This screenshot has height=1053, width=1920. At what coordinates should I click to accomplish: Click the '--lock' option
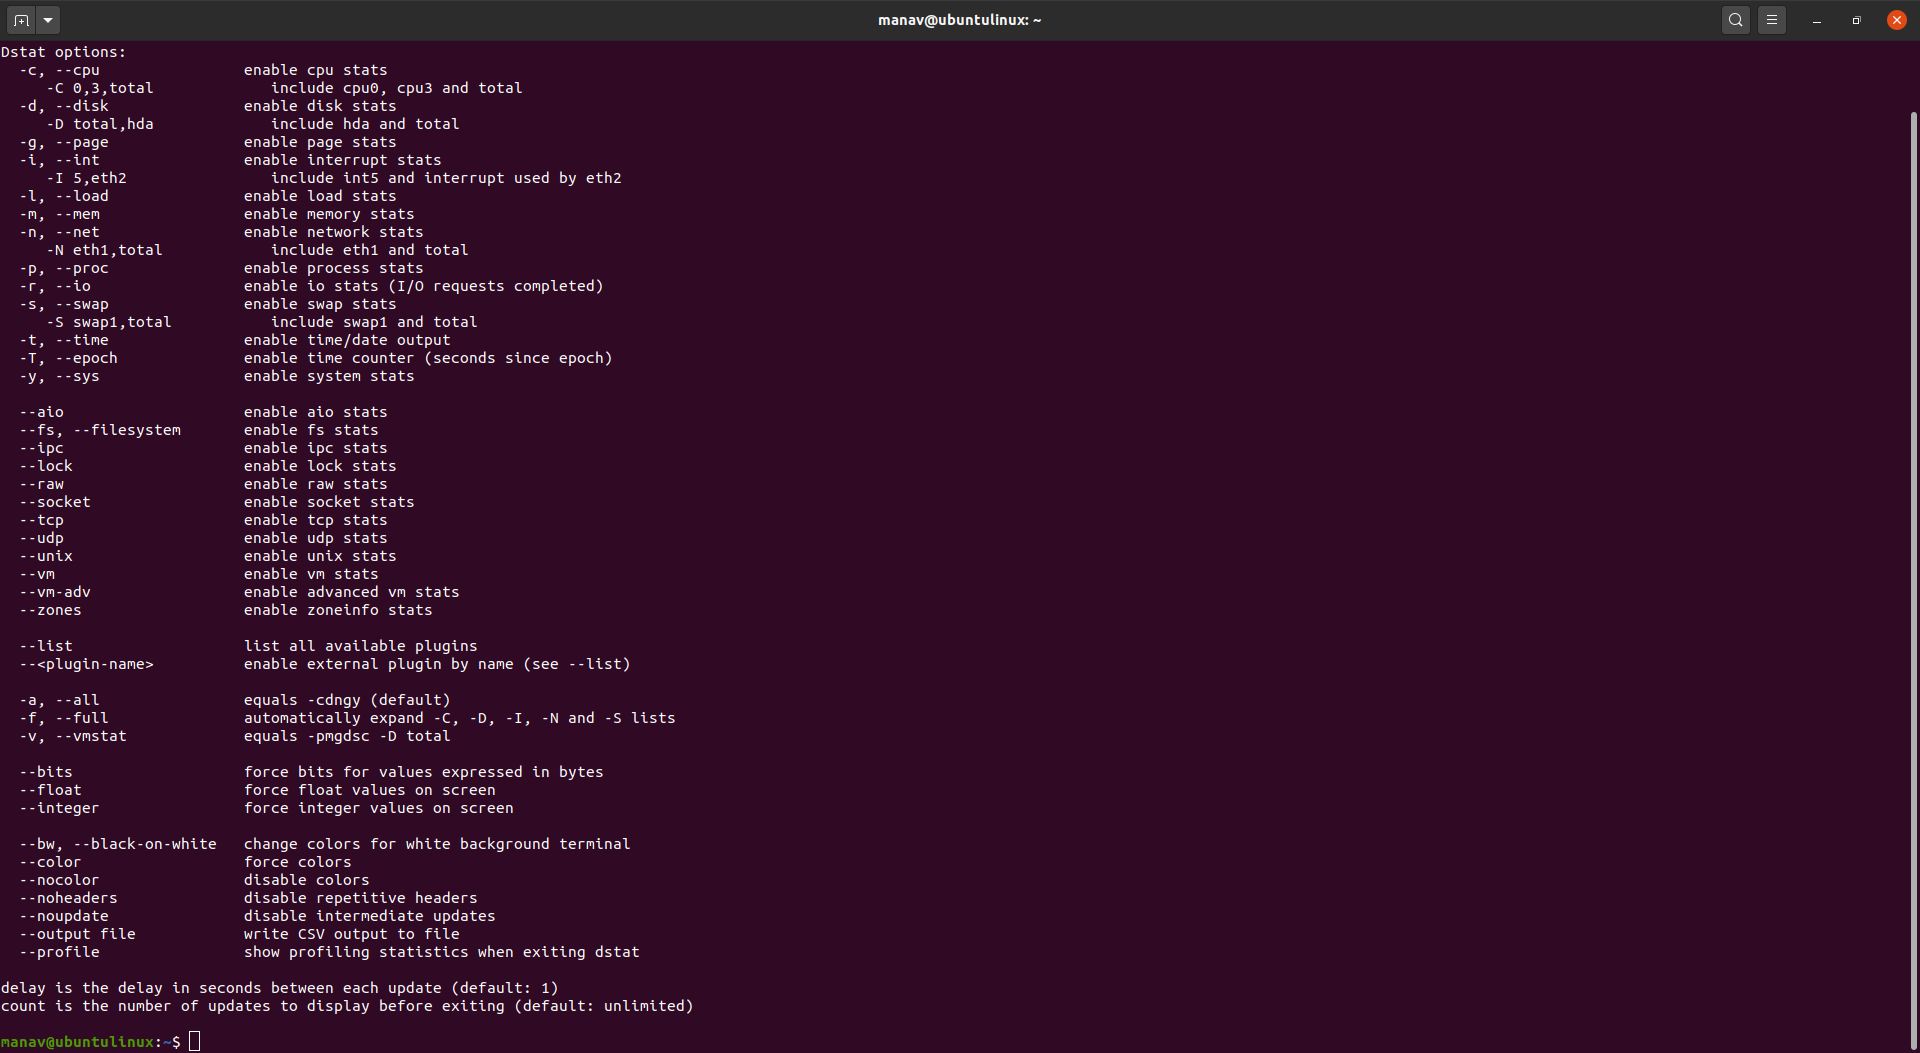[x=46, y=466]
